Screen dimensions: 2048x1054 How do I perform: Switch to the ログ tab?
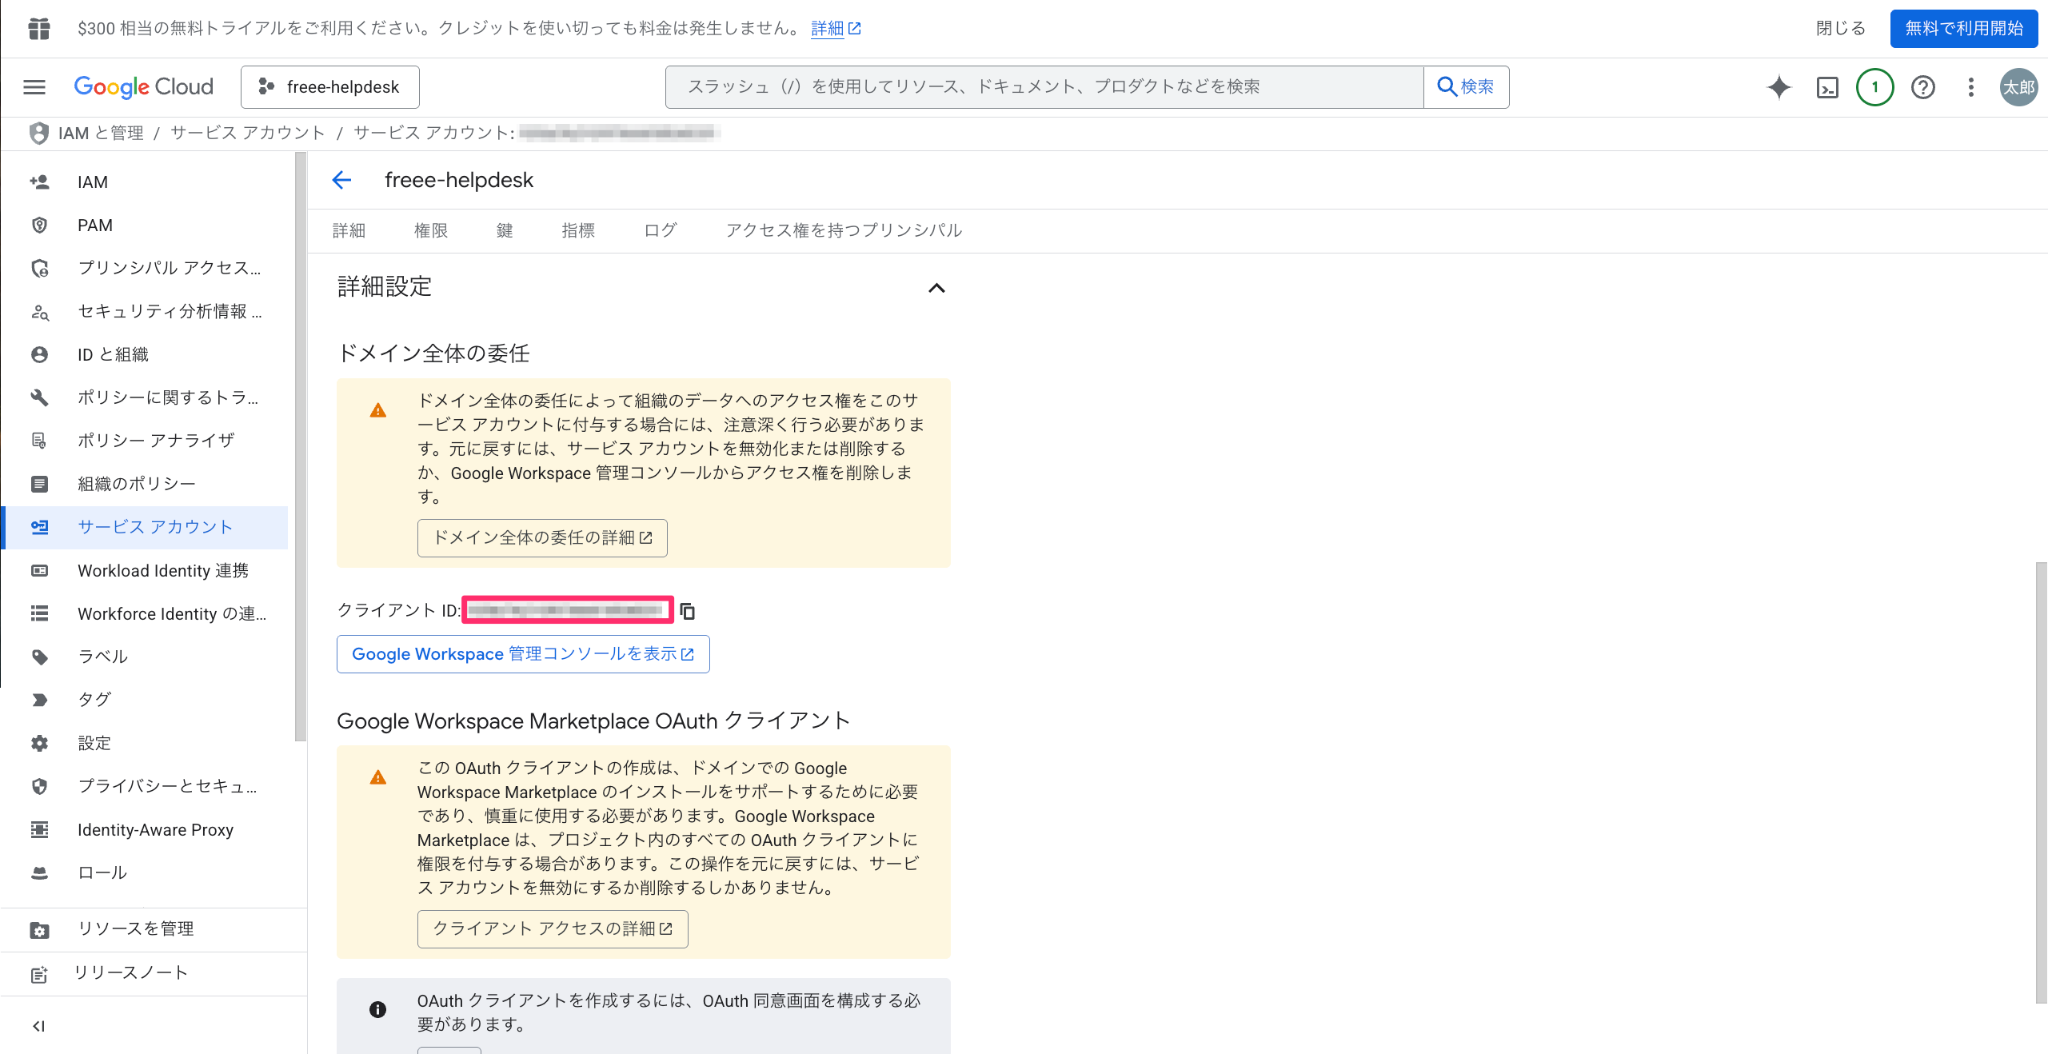pos(660,231)
